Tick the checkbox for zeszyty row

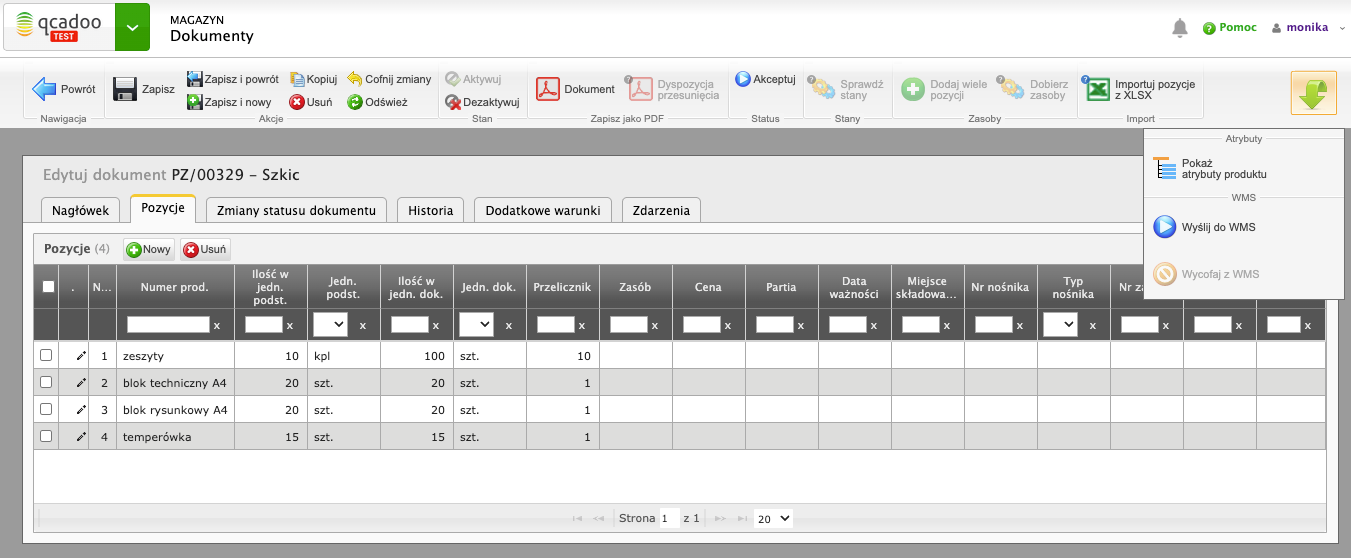point(46,355)
